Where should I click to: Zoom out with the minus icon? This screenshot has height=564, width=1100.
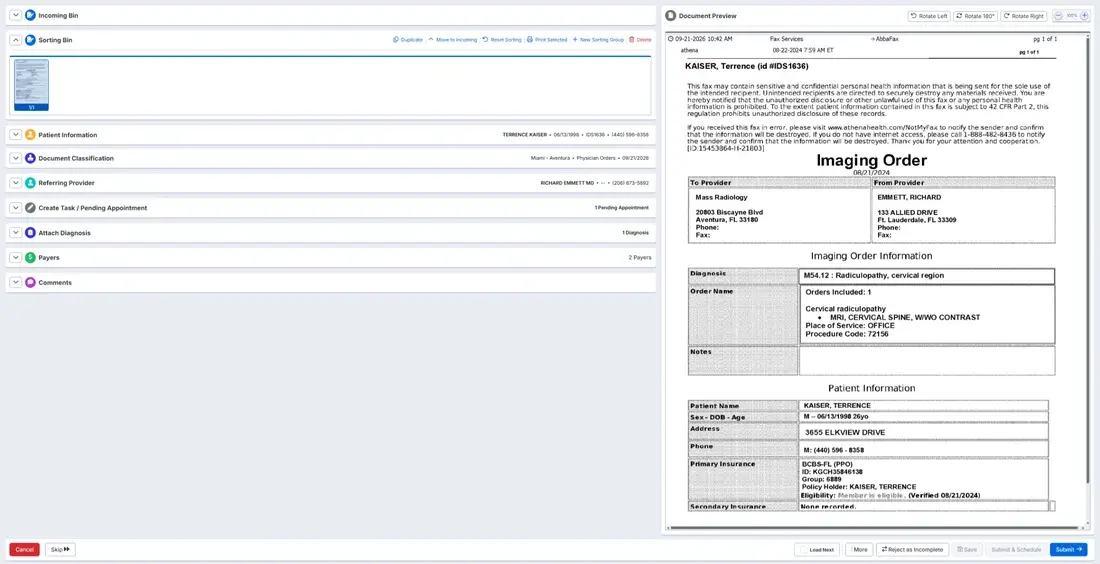tap(1058, 15)
